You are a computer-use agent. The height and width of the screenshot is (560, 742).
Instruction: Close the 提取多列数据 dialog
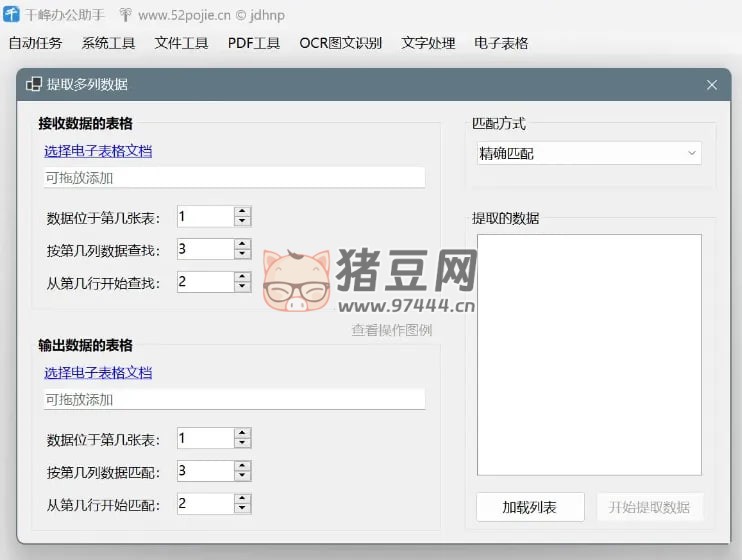pos(712,85)
